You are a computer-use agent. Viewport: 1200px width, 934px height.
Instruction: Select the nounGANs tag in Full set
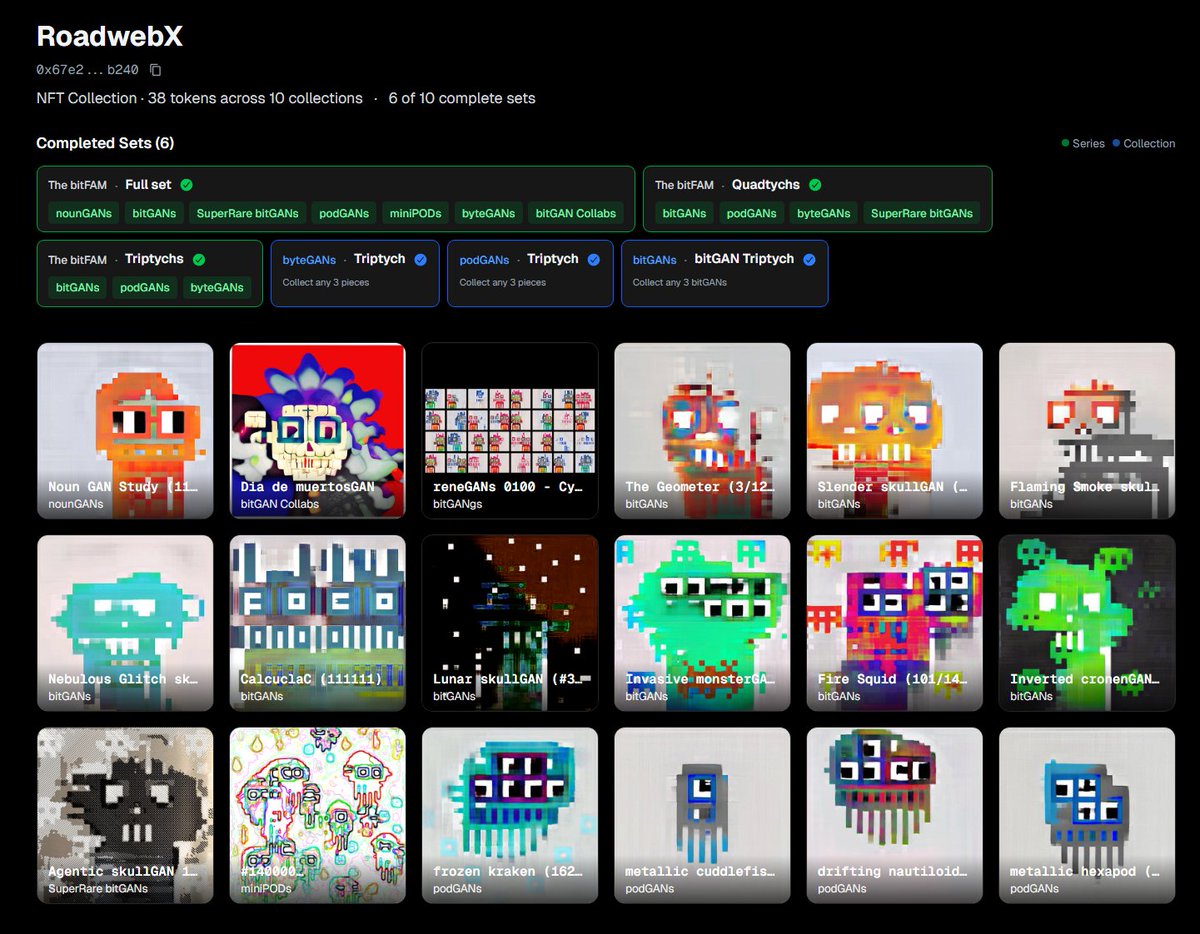83,213
